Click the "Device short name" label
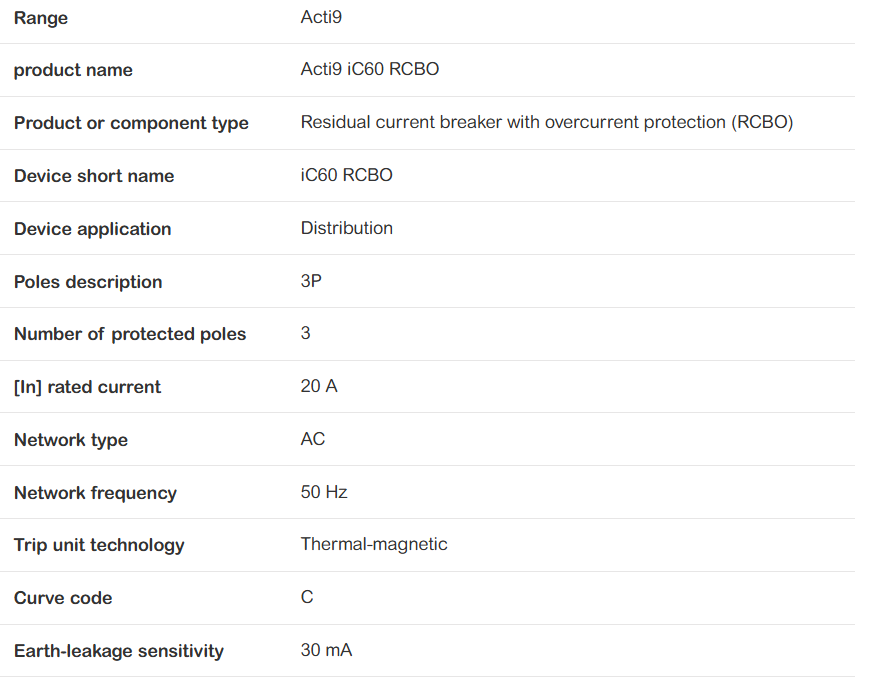892x678 pixels. [94, 176]
